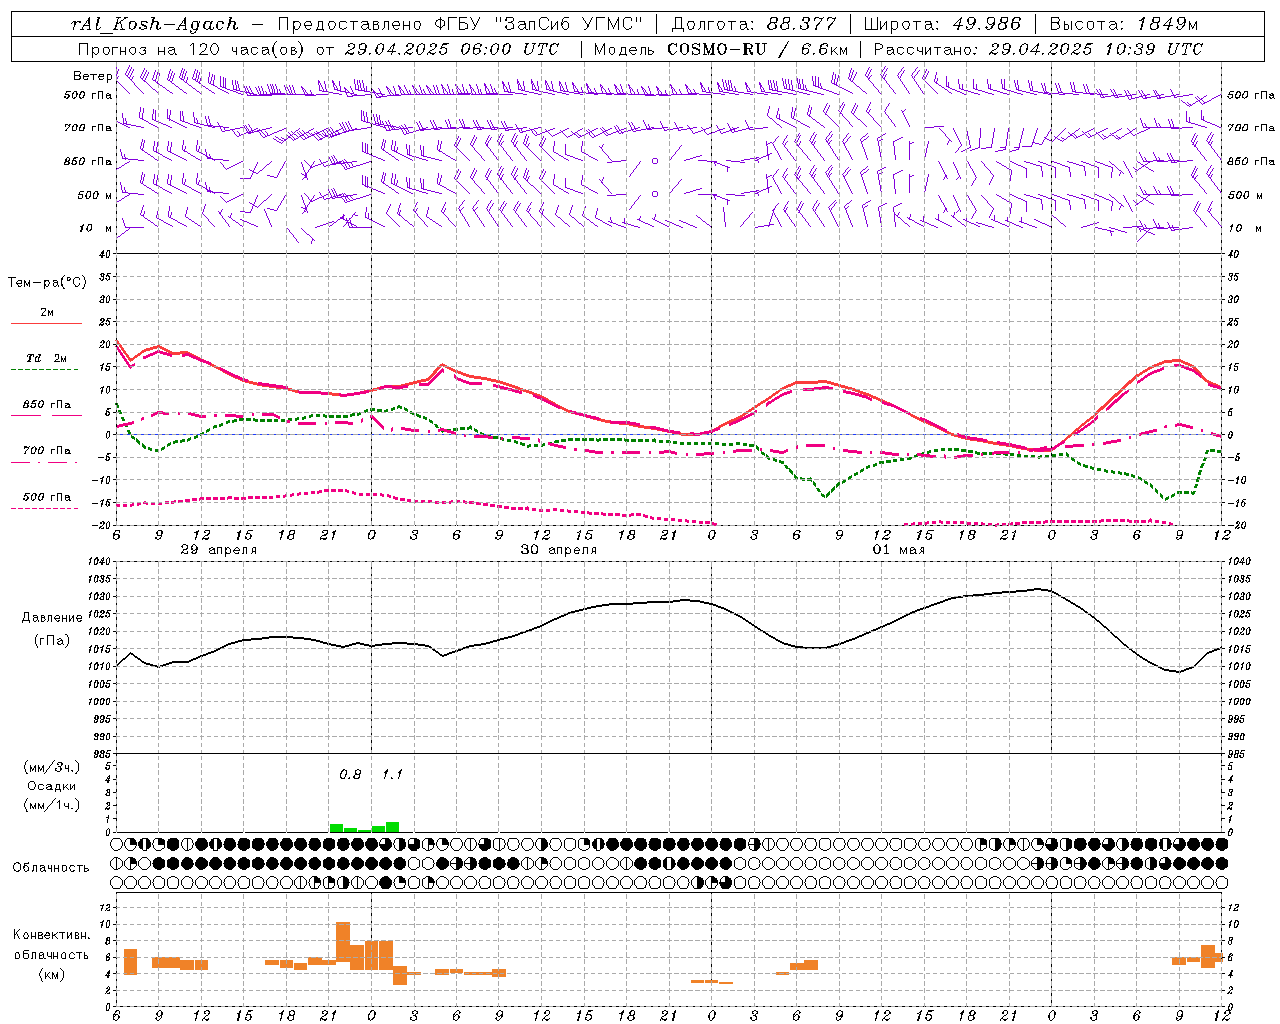The width and height of the screenshot is (1280, 1024).
Task: Click the computed time 10:39 UTC
Action: pos(1153,49)
